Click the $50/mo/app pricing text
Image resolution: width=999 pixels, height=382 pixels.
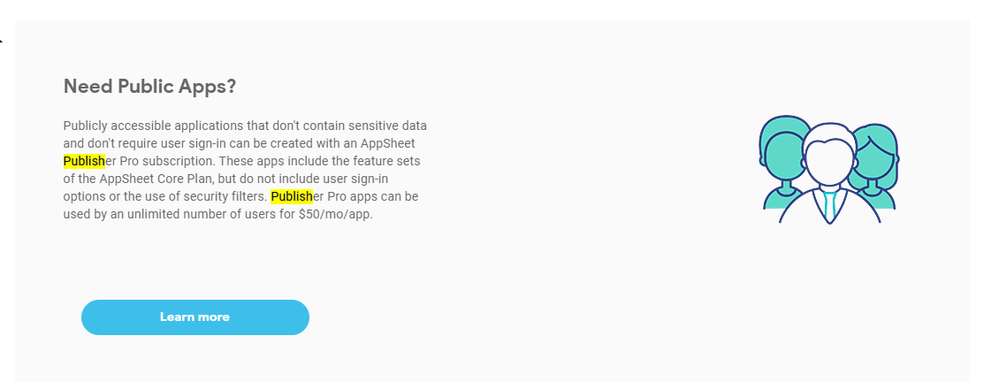click(x=335, y=214)
